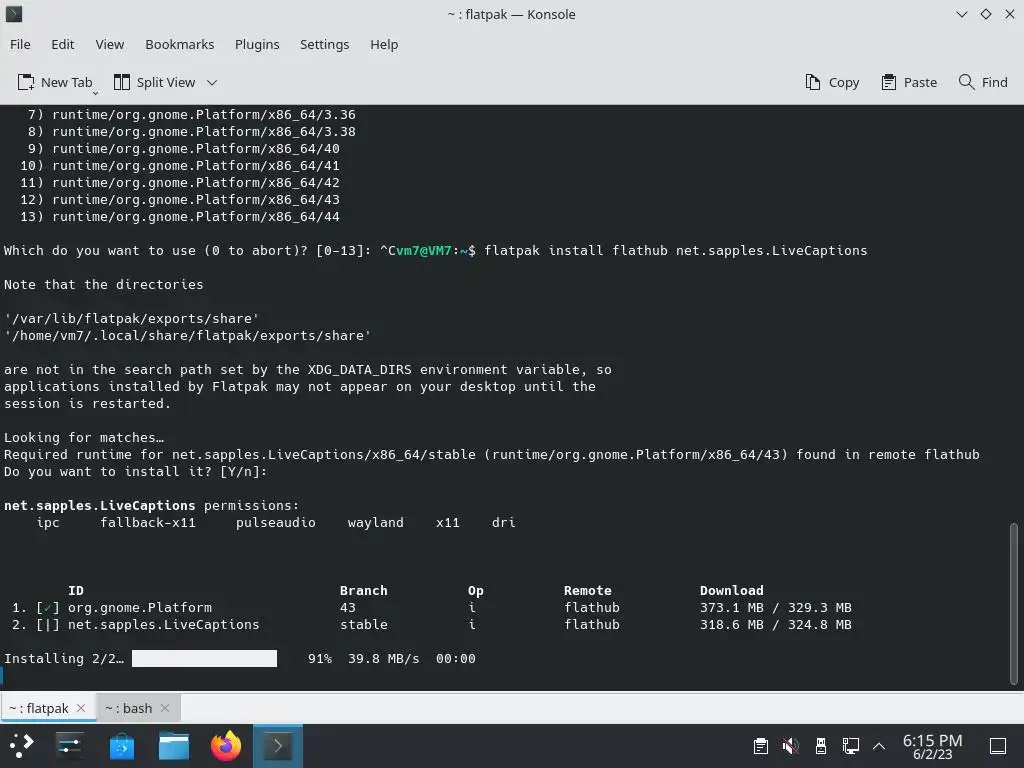
Task: Open the removable devices tray icon
Action: [x=821, y=746]
